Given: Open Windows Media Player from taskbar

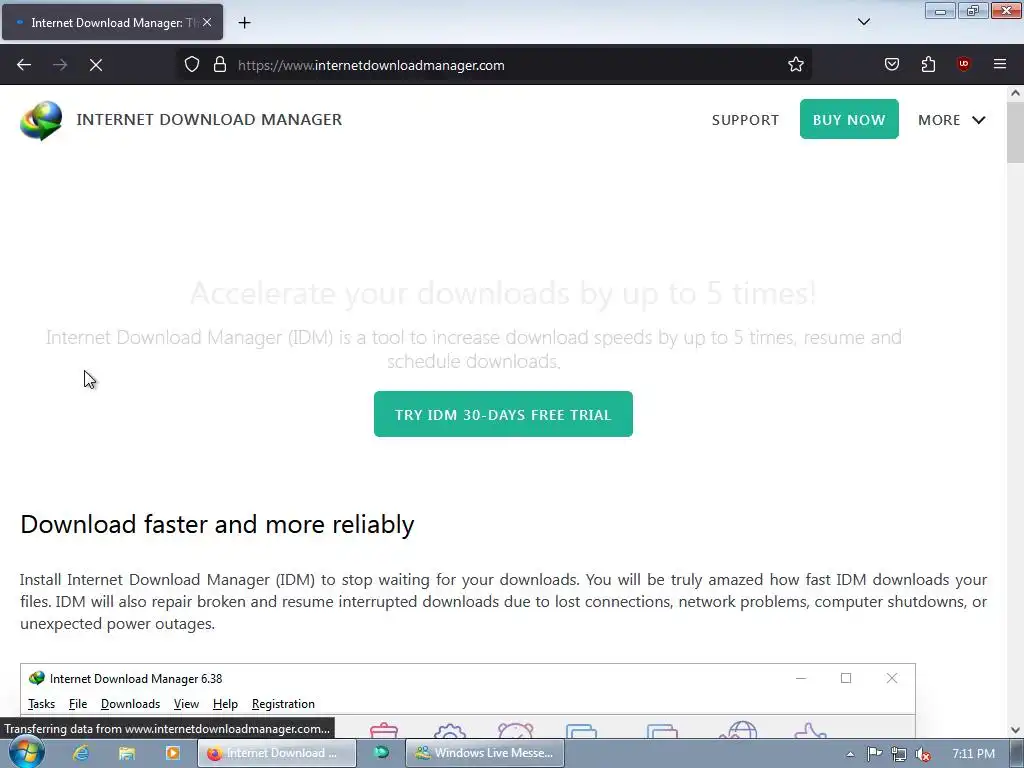Looking at the screenshot, I should (172, 753).
